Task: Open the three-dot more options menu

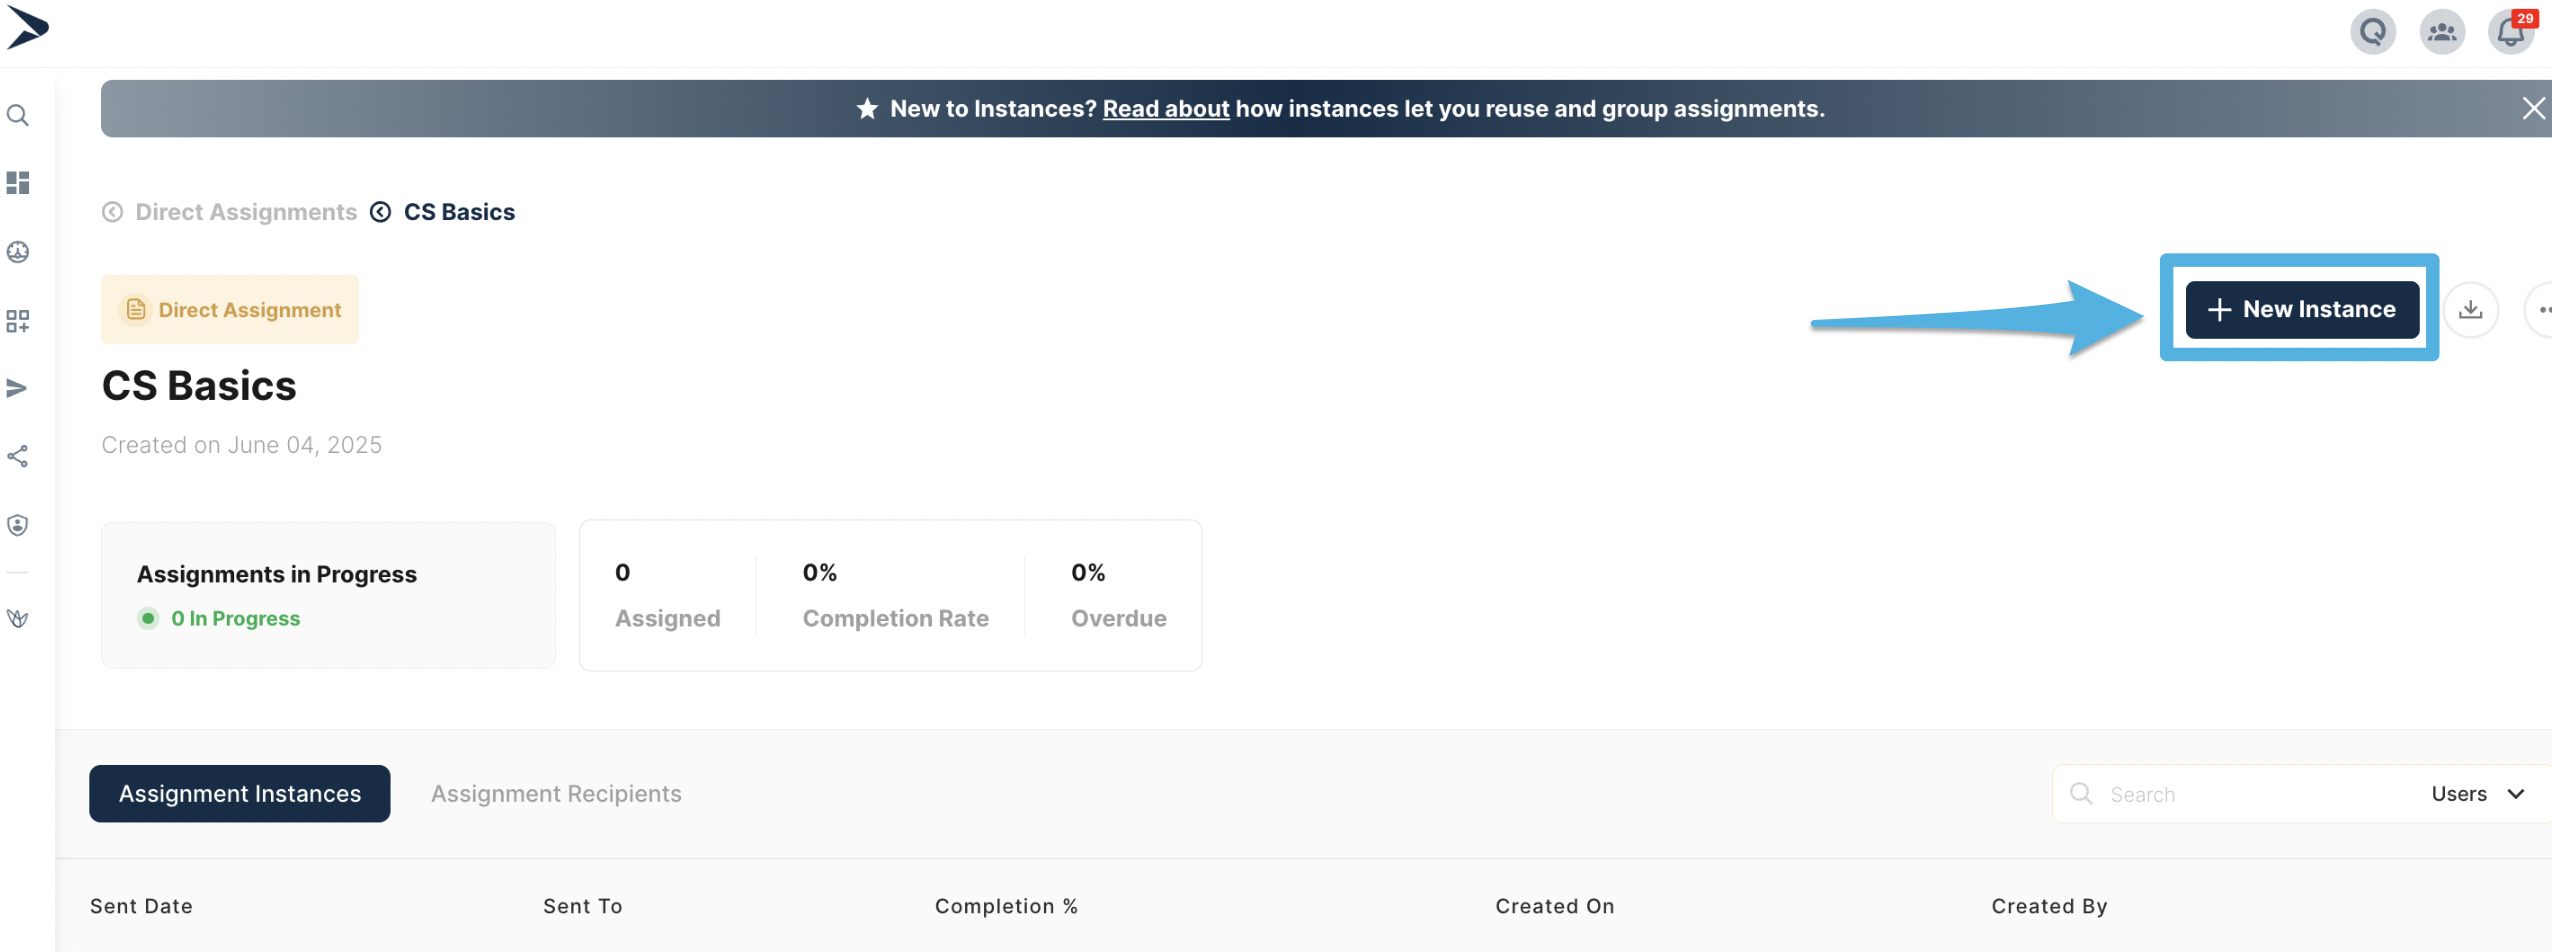Action: pyautogui.click(x=2542, y=310)
